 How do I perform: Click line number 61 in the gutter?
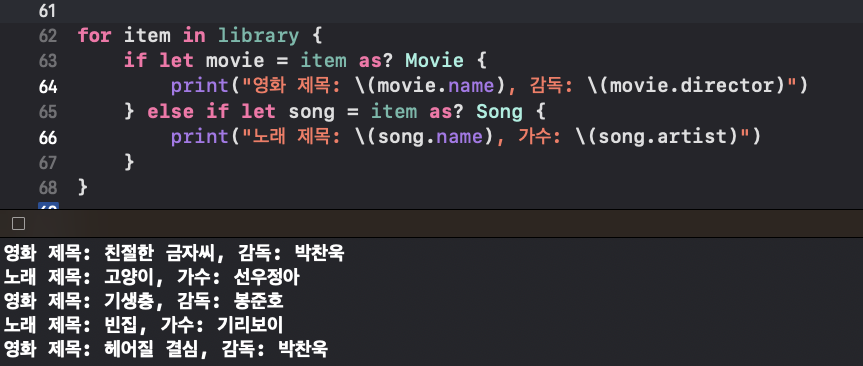click(x=48, y=11)
